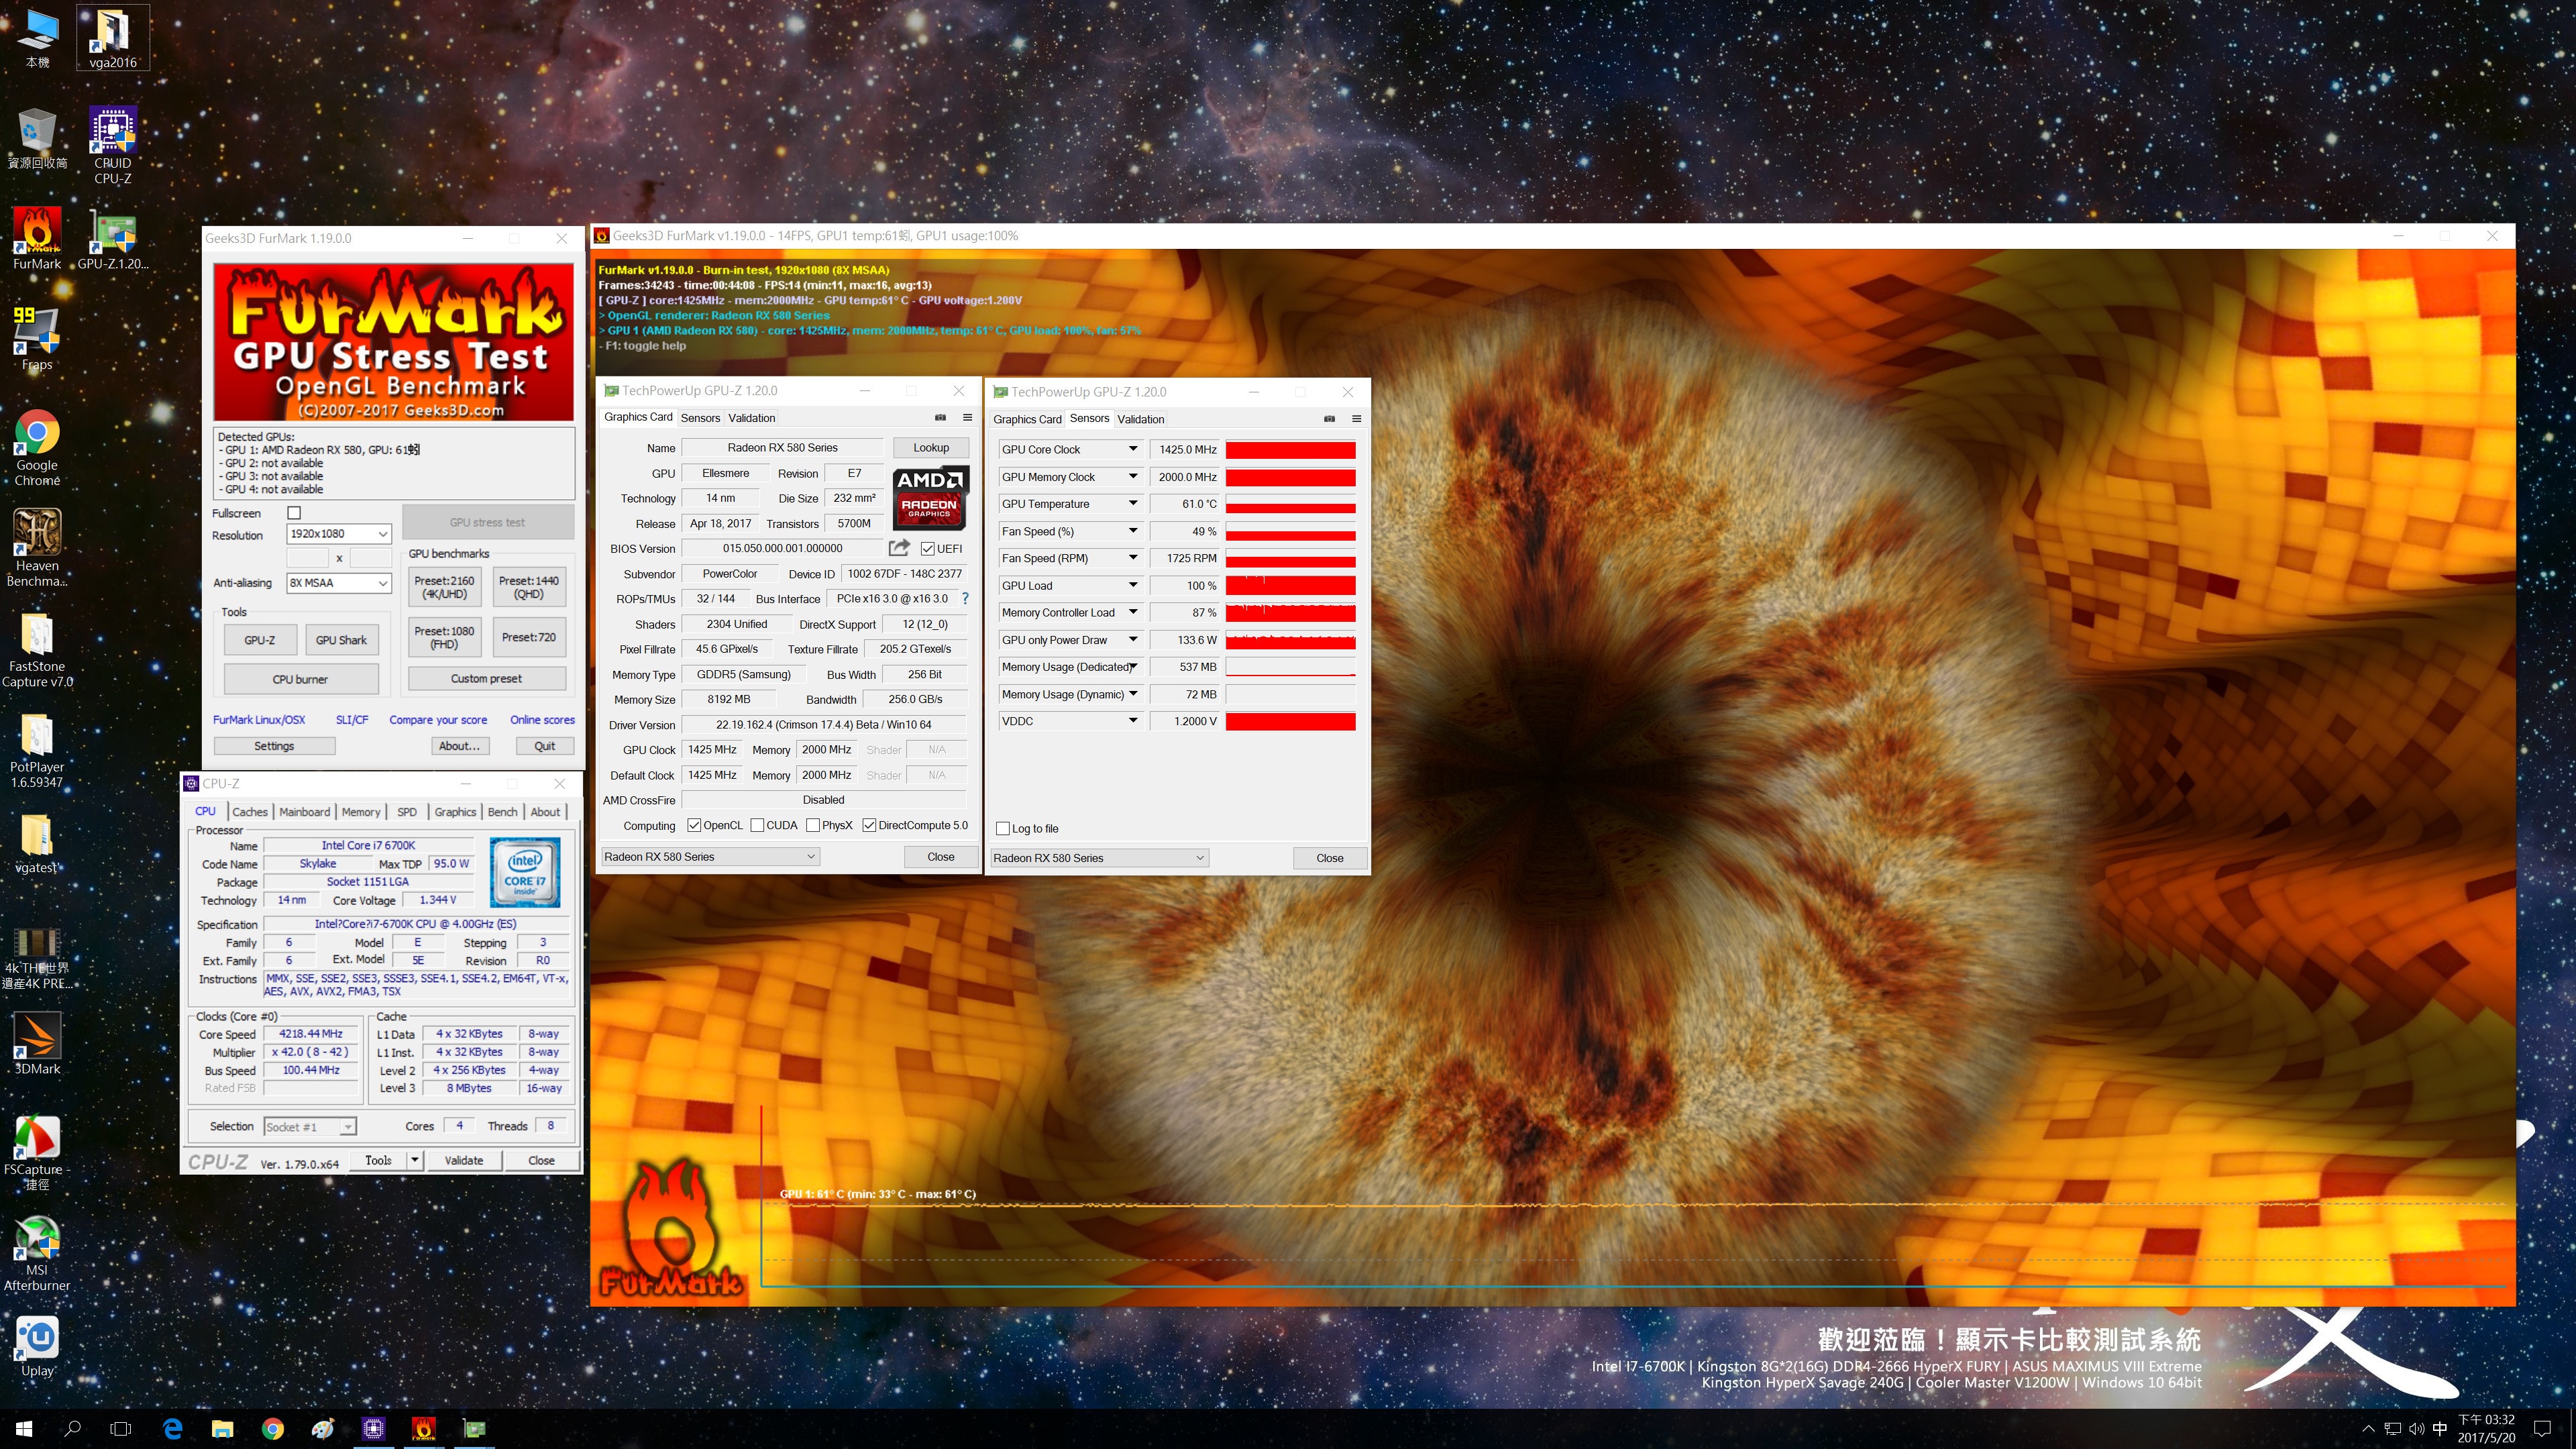Switch to CPU-Z Mainboard tab
This screenshot has height=1449, width=2576.
coord(304,812)
